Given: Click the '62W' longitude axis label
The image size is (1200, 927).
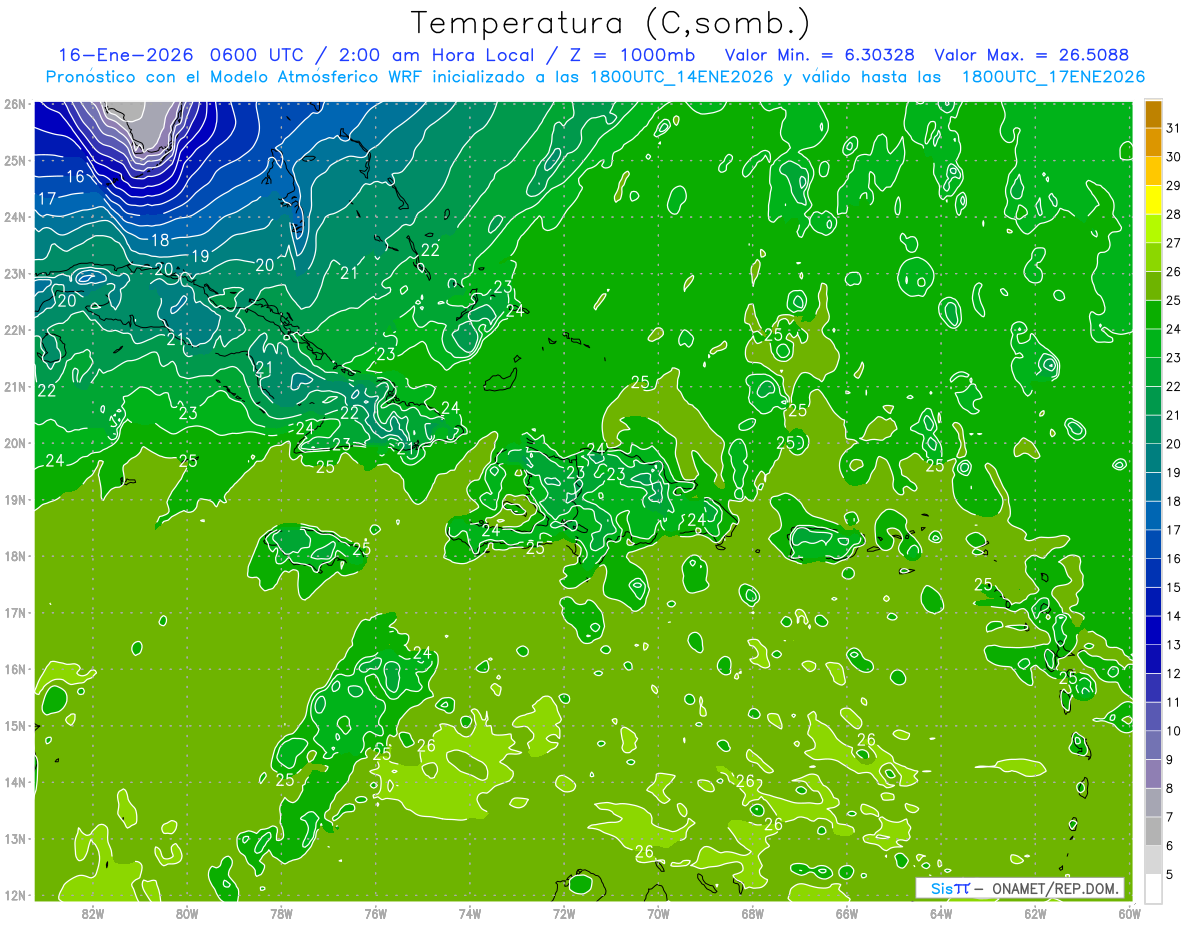Looking at the screenshot, I should (1035, 913).
